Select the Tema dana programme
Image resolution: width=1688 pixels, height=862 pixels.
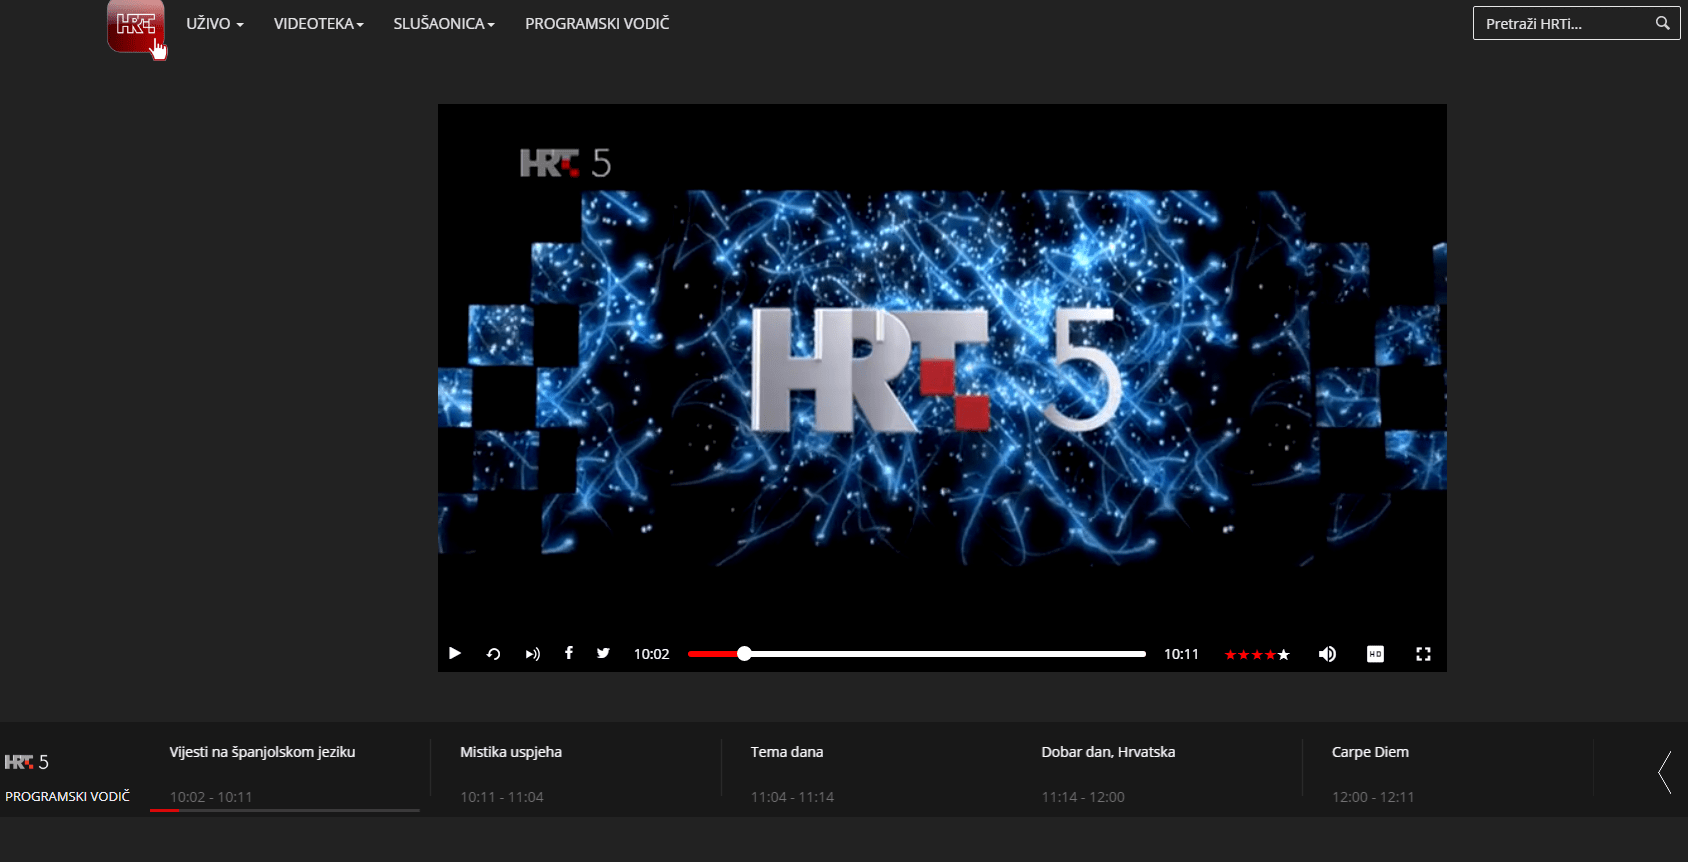(787, 752)
